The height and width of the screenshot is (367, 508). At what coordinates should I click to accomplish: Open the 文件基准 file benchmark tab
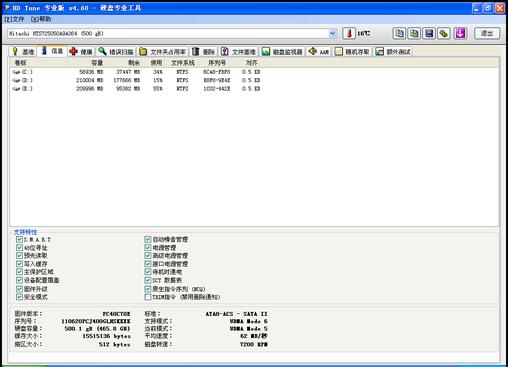(x=239, y=52)
